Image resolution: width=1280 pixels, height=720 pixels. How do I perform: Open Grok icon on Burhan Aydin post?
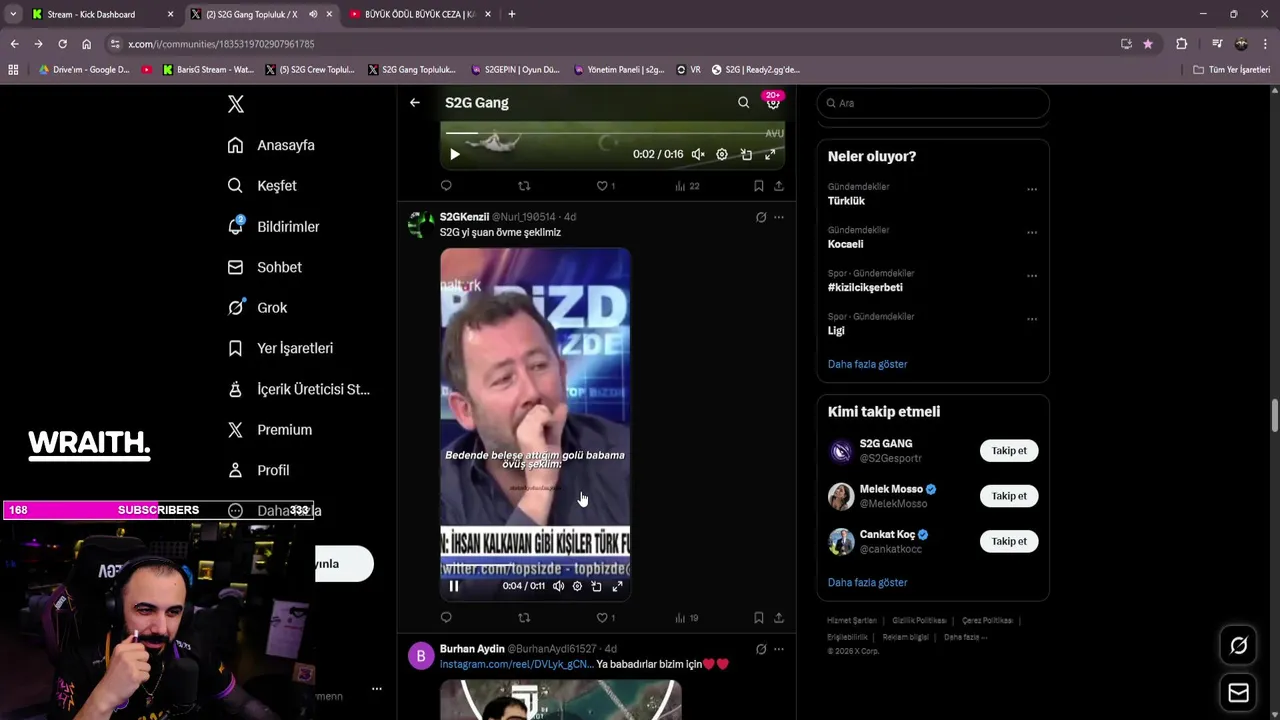(x=761, y=649)
